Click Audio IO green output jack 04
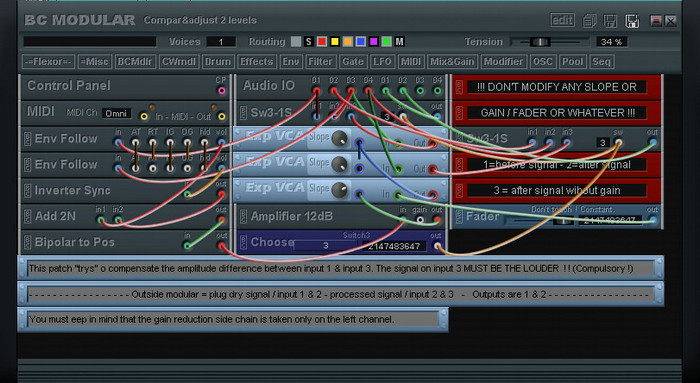The image size is (700, 383). tap(437, 91)
